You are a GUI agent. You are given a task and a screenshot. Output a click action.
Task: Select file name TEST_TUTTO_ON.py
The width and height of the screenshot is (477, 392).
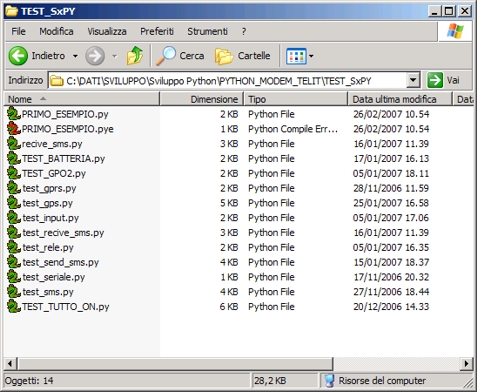[66, 307]
